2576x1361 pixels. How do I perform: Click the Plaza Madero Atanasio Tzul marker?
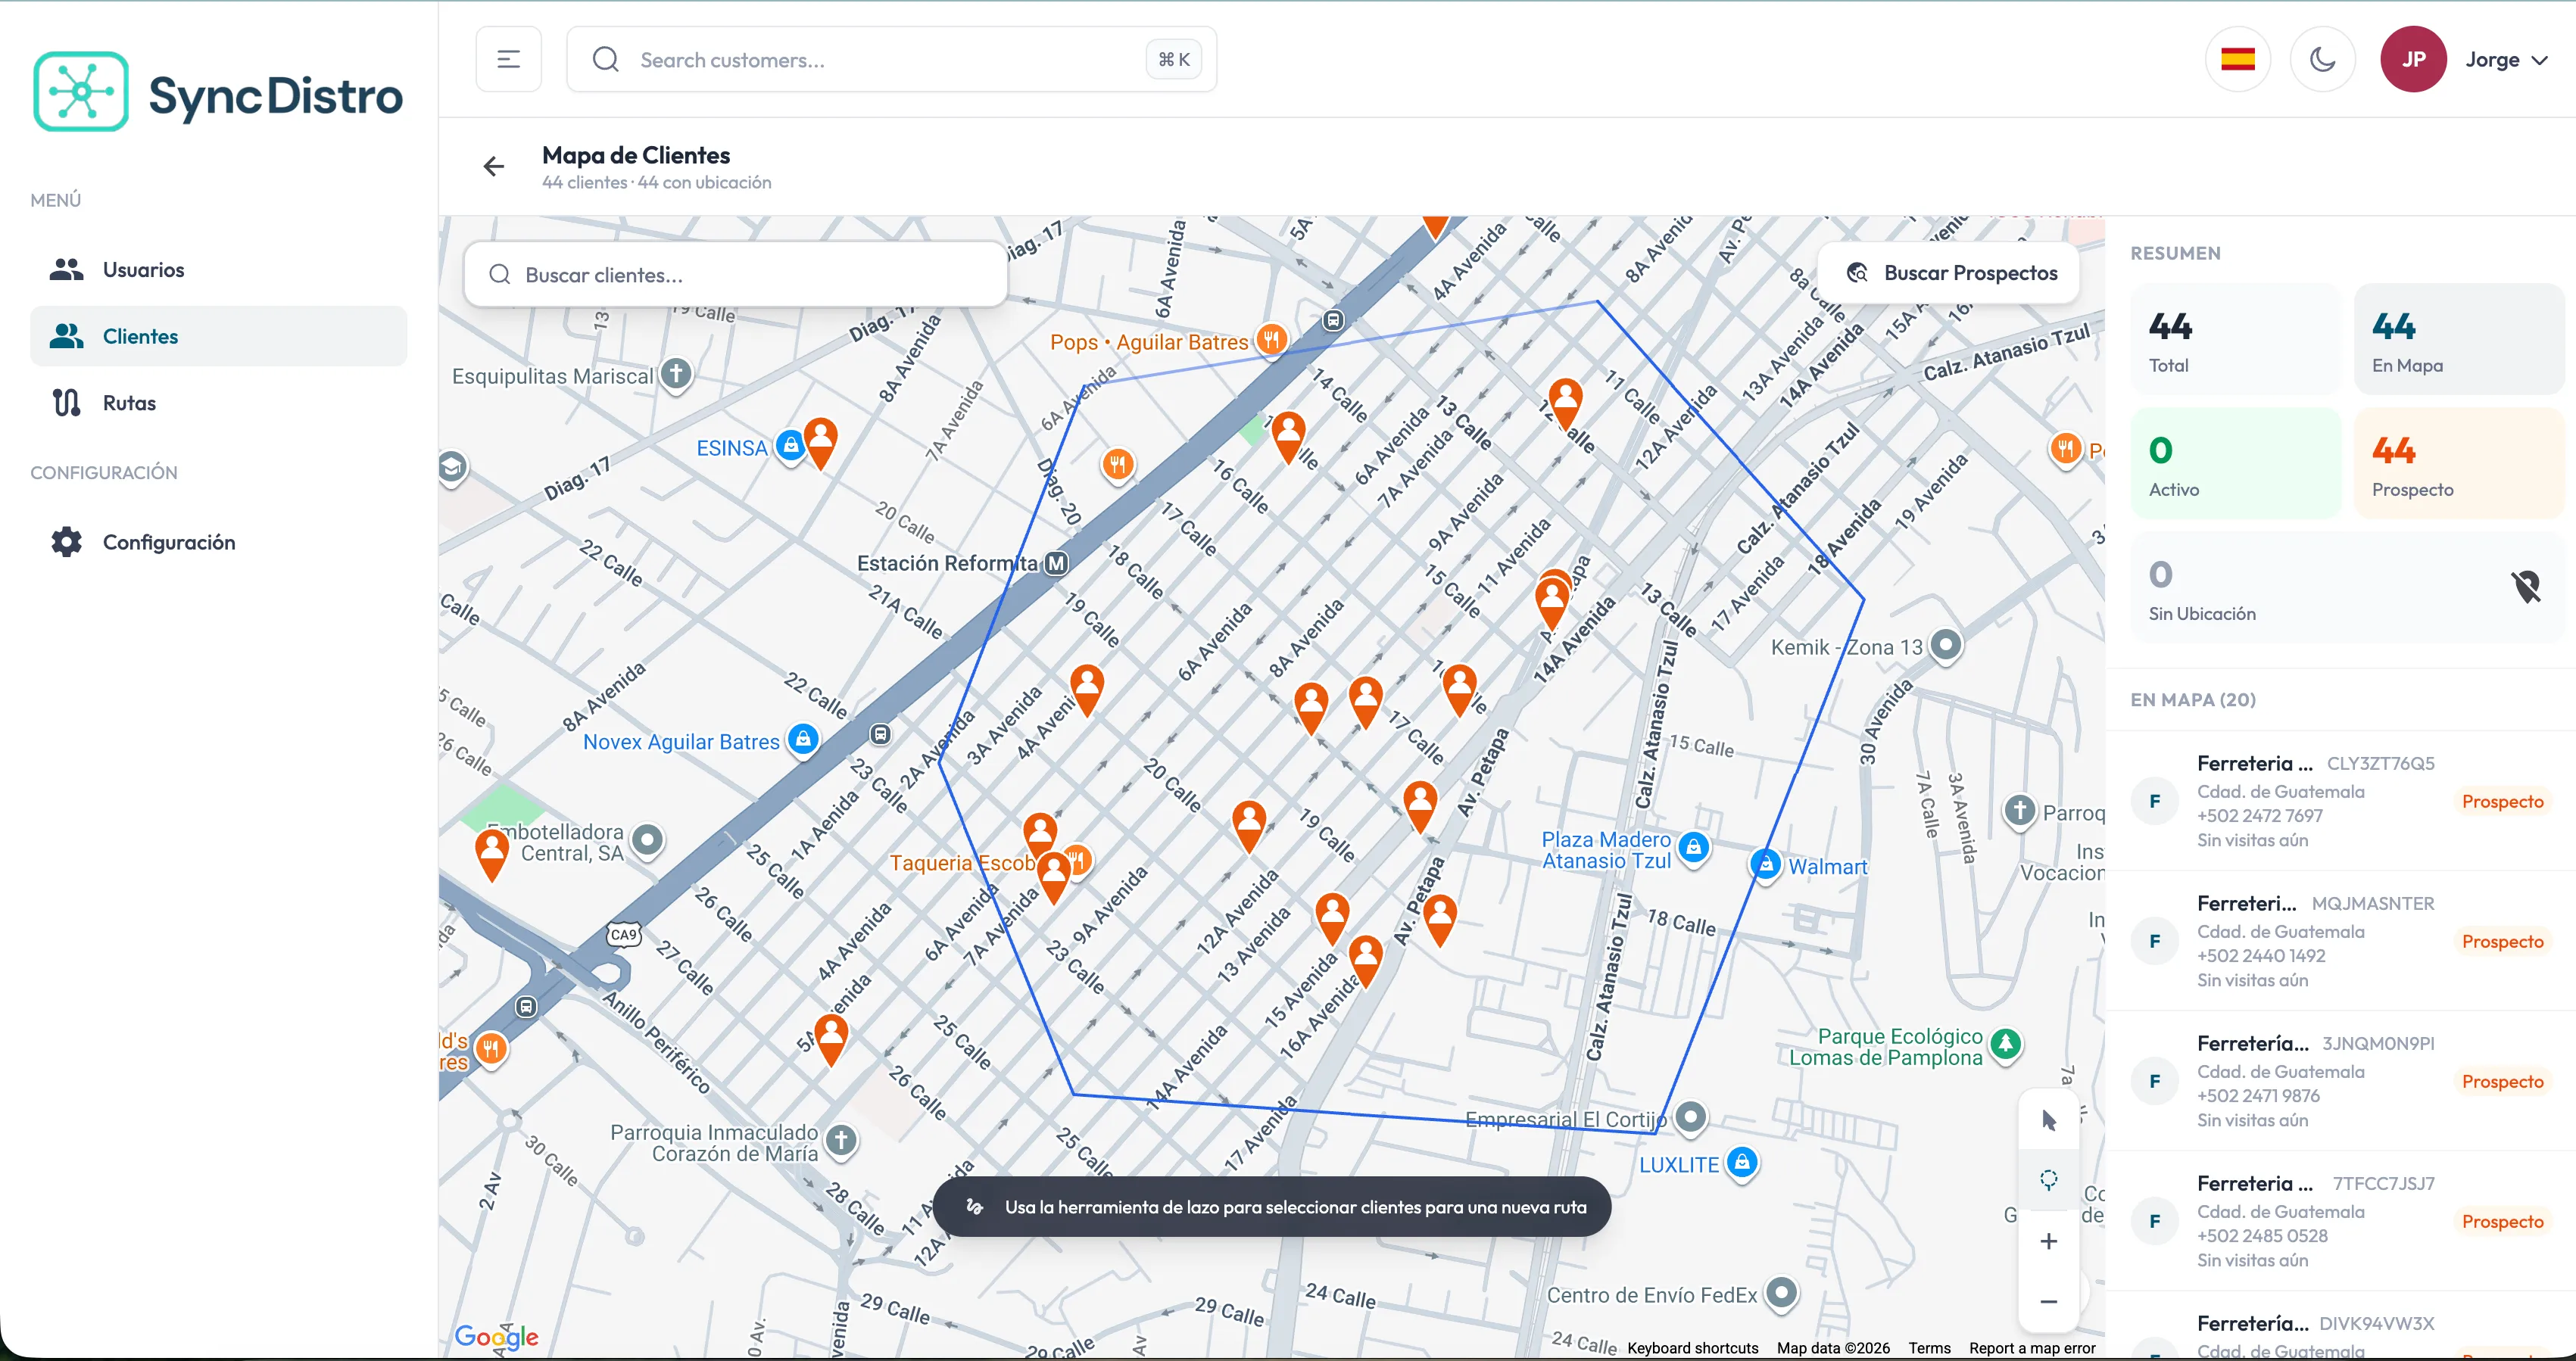pos(1693,848)
